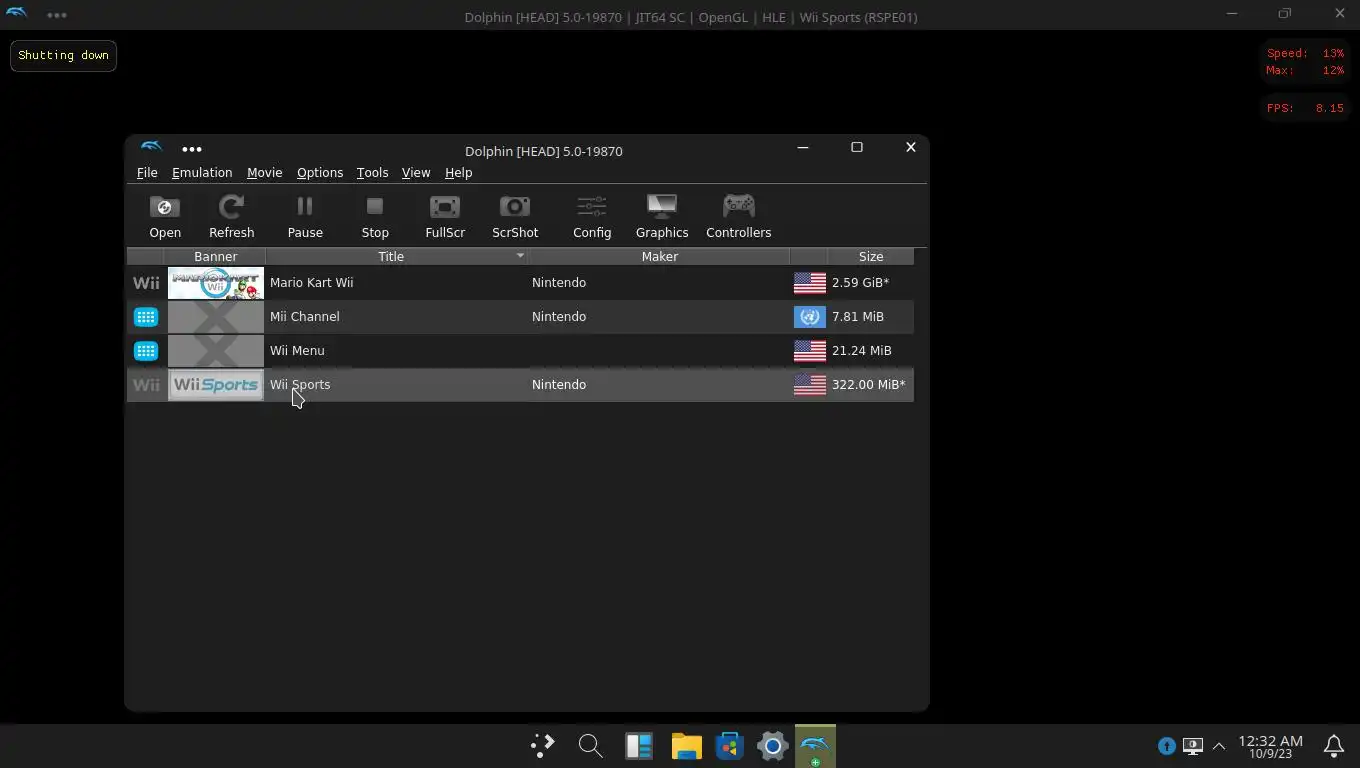The width and height of the screenshot is (1360, 768).
Task: Click the display tray icon
Action: [1192, 746]
